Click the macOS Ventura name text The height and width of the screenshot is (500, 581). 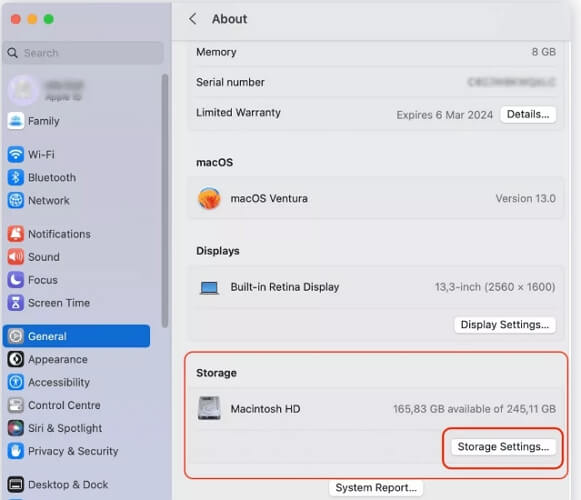[269, 198]
